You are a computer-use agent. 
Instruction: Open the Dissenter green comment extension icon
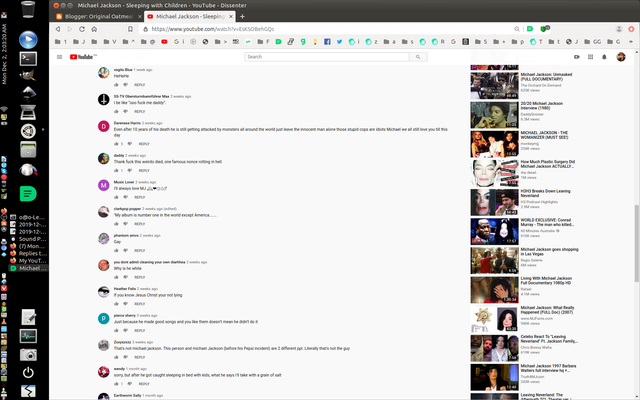tap(530, 29)
